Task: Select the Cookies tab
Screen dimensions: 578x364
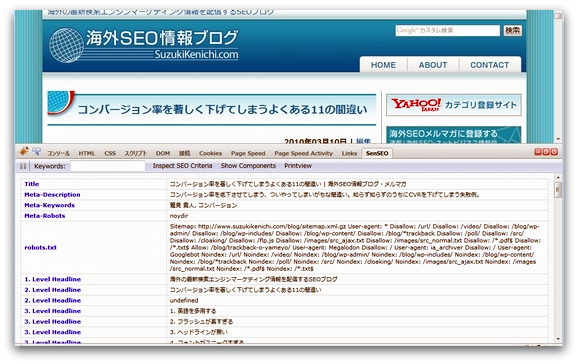Action: click(x=210, y=153)
